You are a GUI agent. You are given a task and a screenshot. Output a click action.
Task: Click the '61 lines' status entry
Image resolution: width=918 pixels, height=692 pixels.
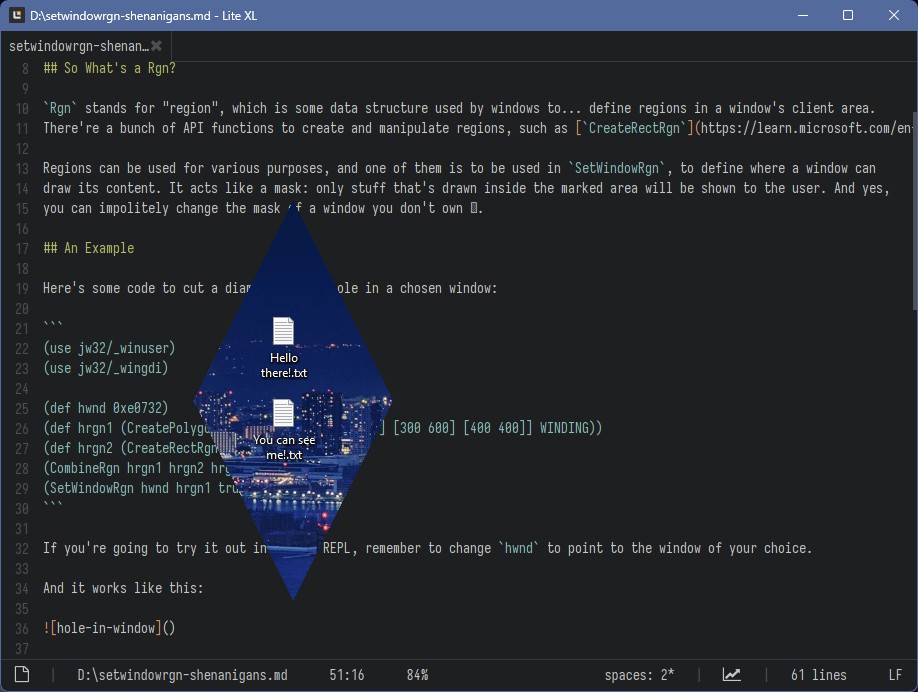tap(818, 675)
